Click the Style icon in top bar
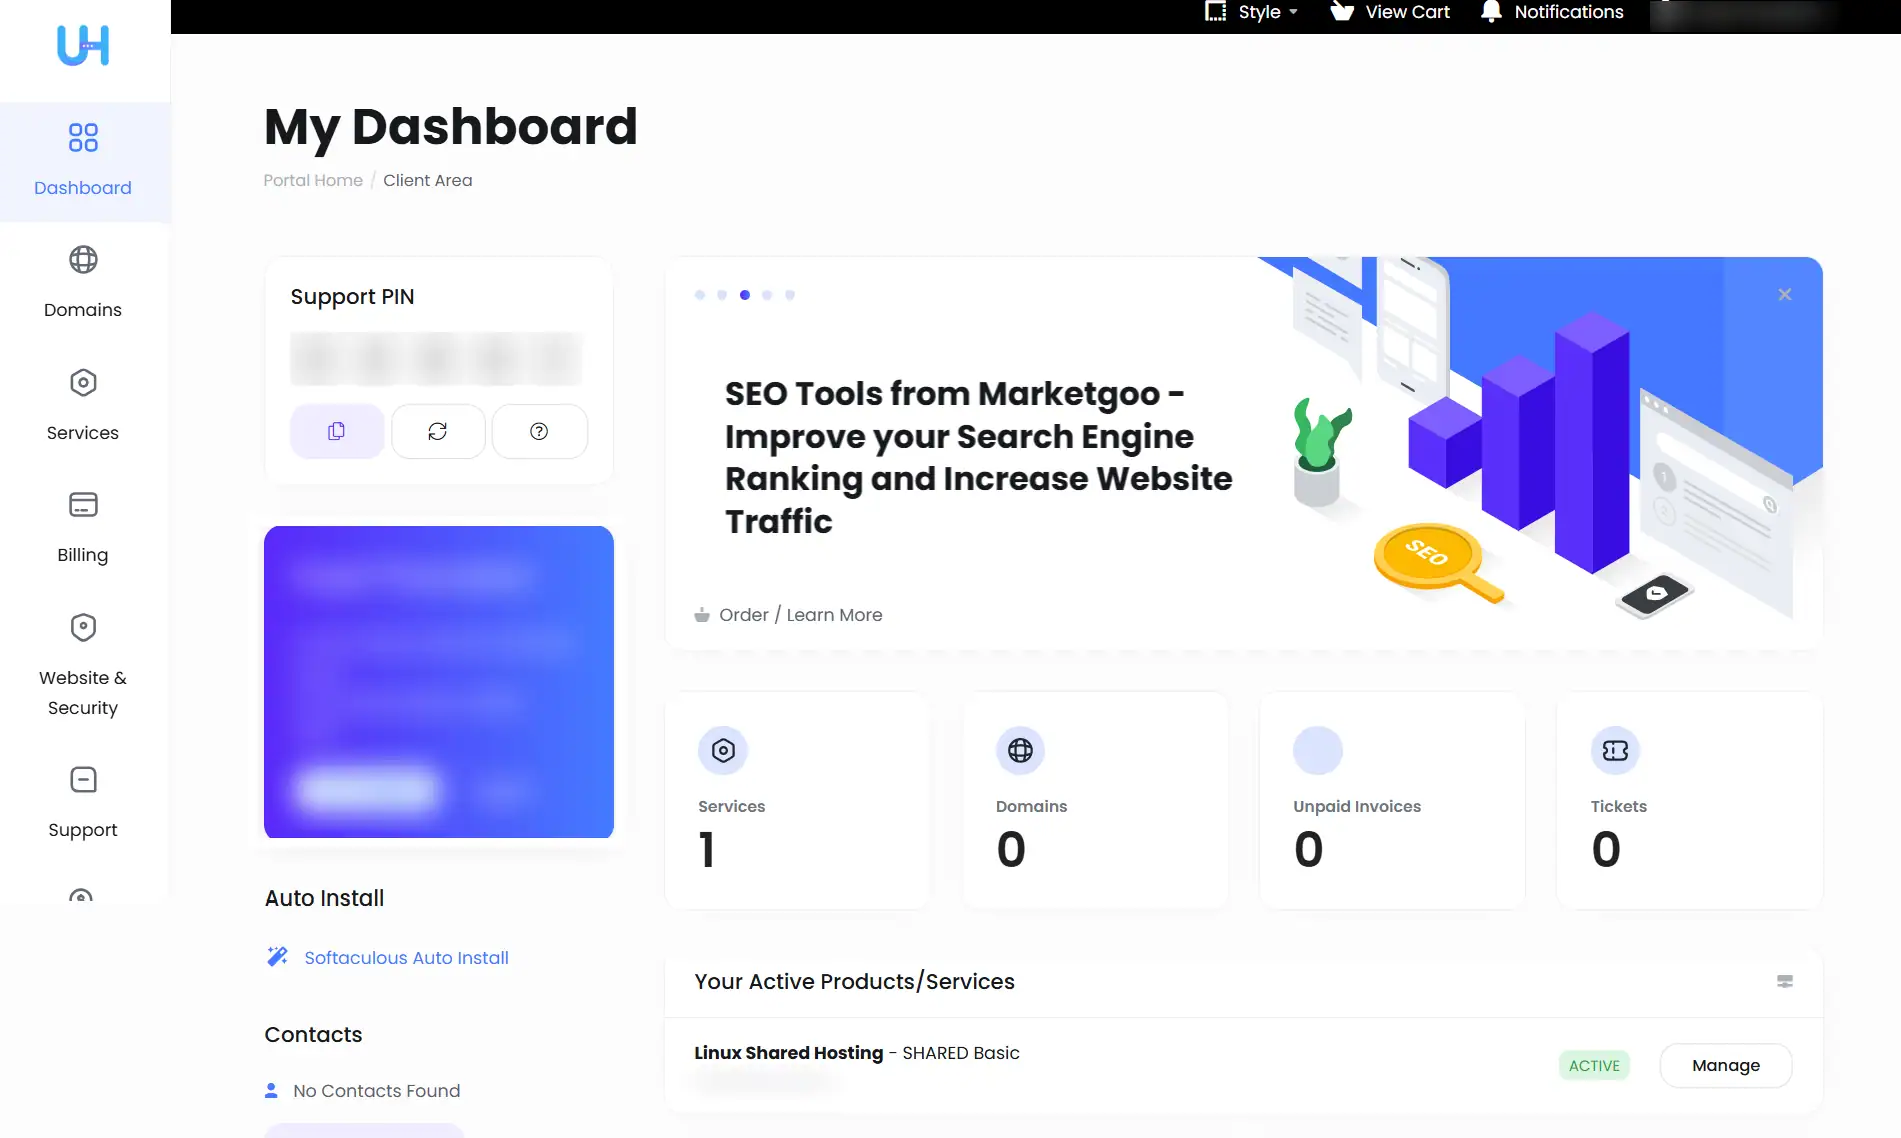 (1215, 12)
